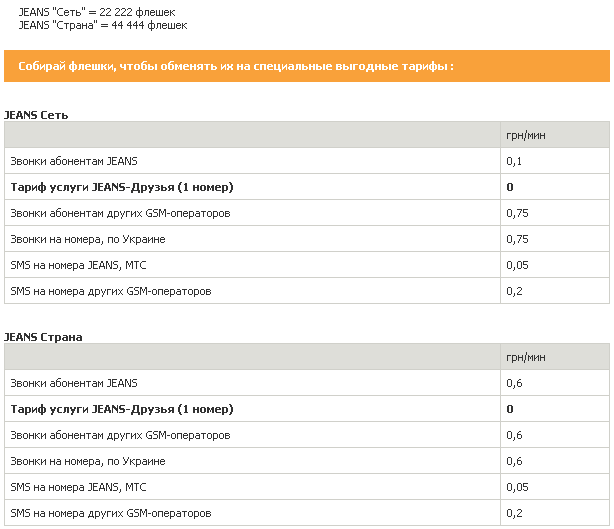Click the "JEANS Сеть" table heading
Screen dimensions: 614x529
click(36, 115)
